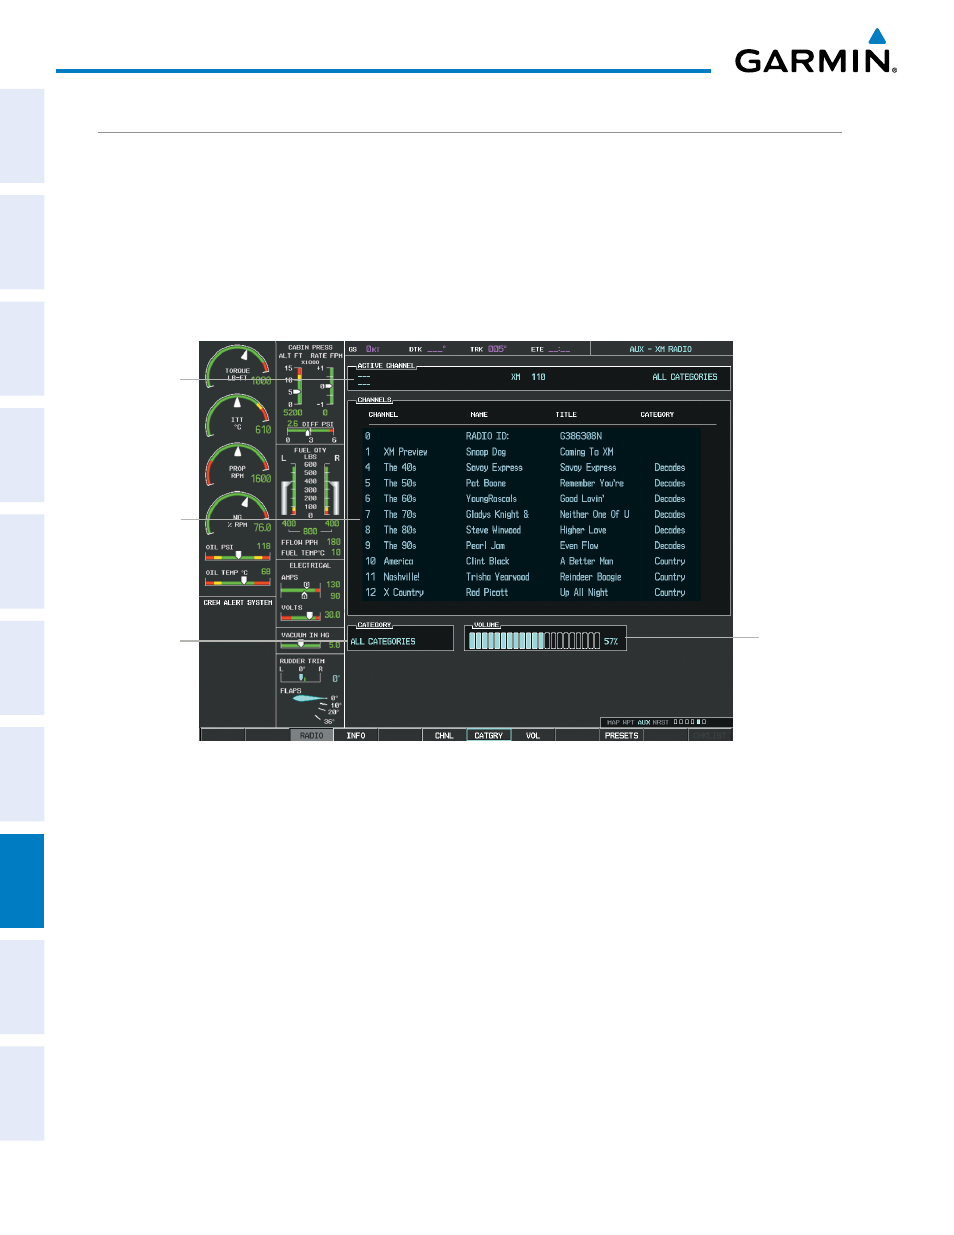Click the TITLE column header
The image size is (954, 1235).
(x=566, y=414)
